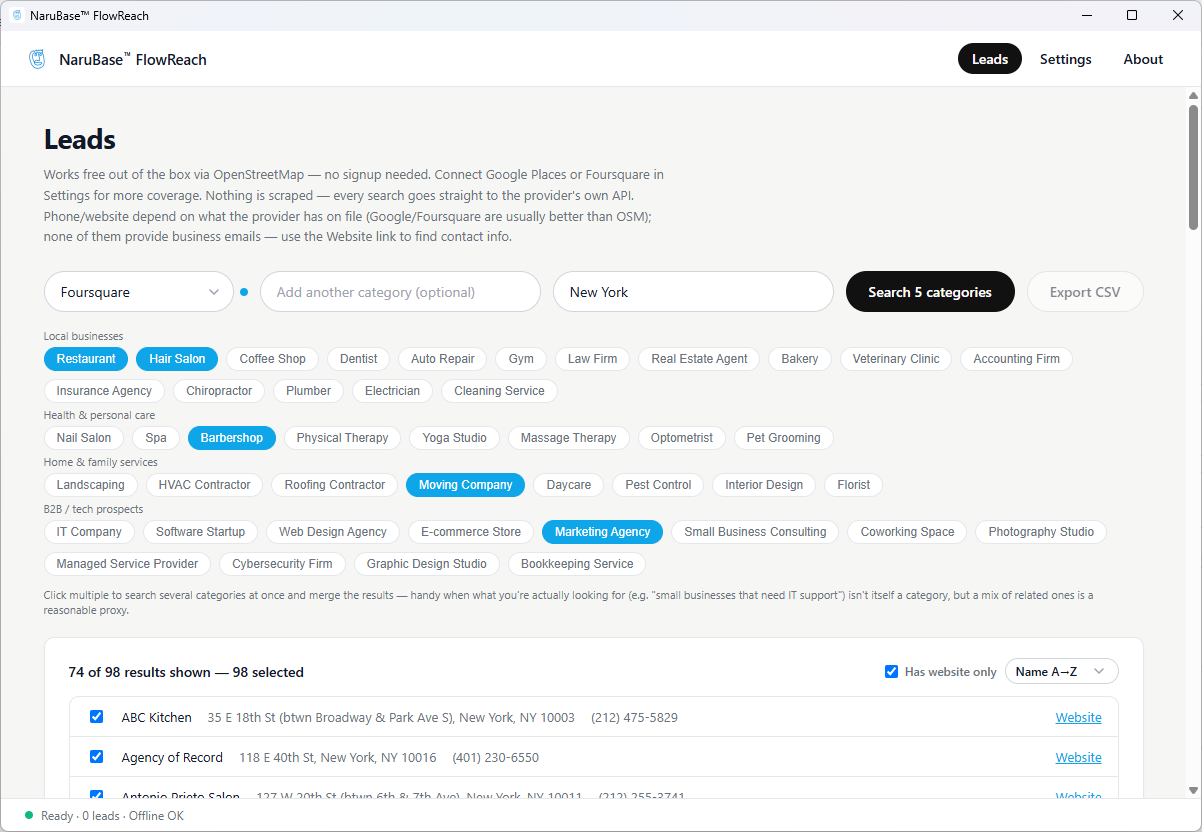
Task: Select the Cybersecurity Firm chip
Action: [x=283, y=564]
